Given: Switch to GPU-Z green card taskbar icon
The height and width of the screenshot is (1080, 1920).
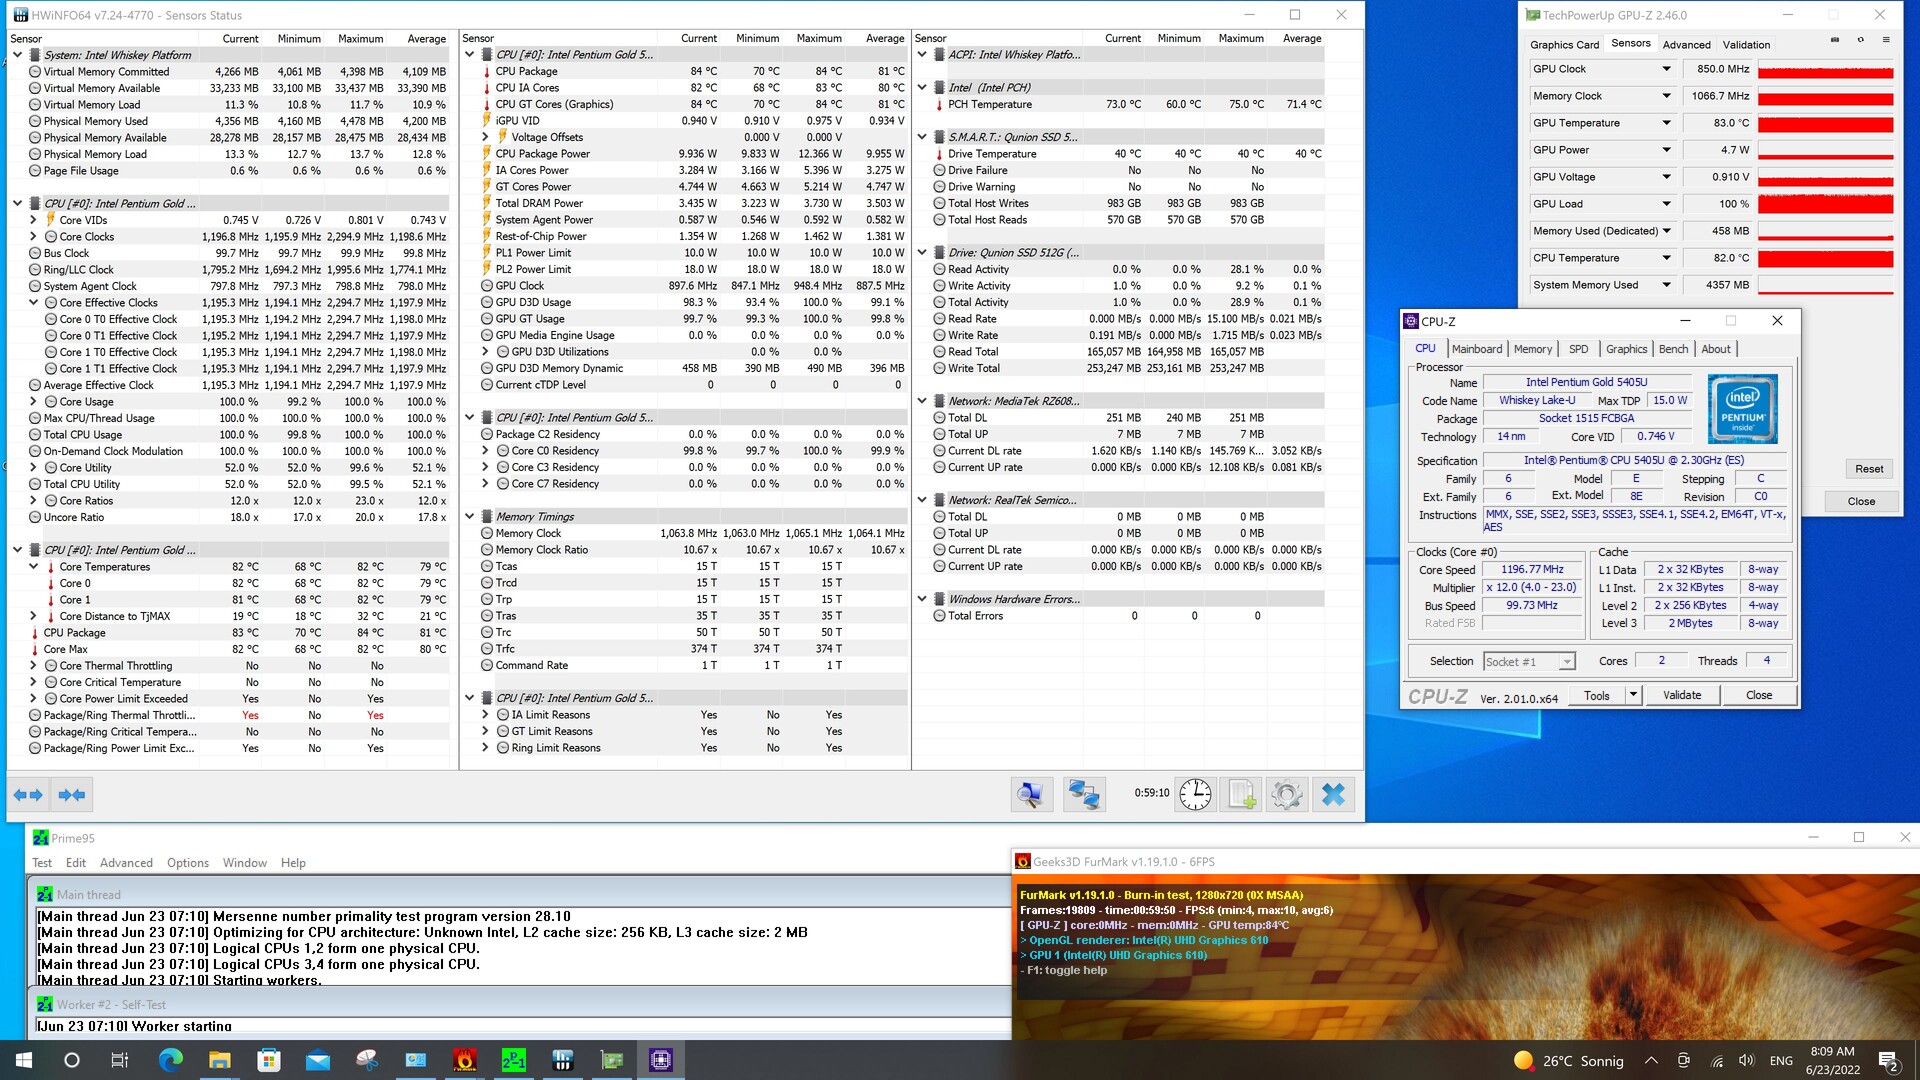Looking at the screenshot, I should coord(612,1060).
